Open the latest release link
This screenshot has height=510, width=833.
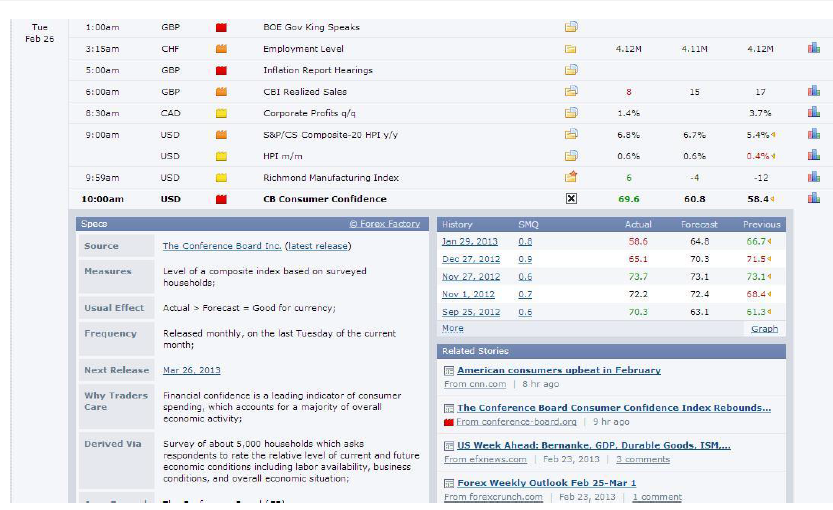pyautogui.click(x=318, y=246)
